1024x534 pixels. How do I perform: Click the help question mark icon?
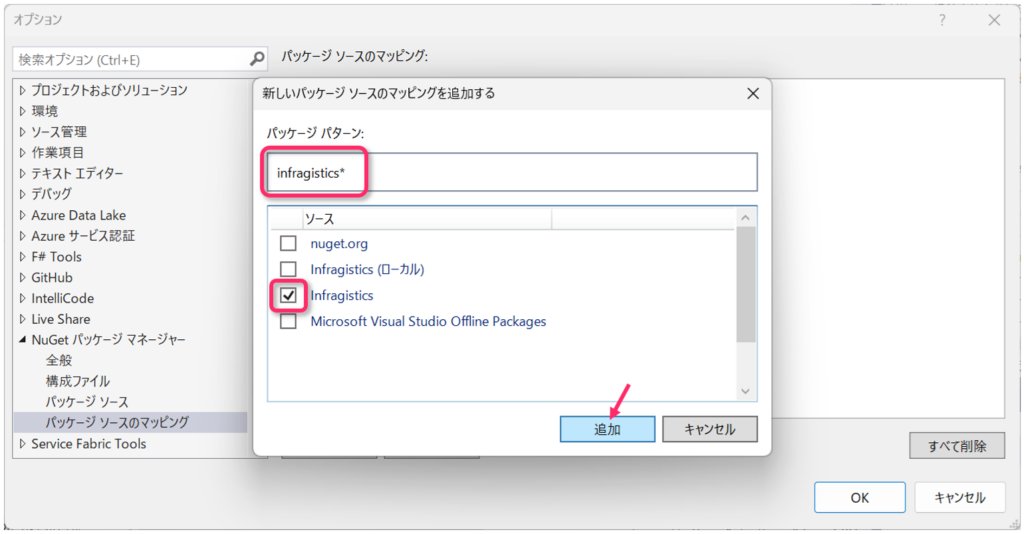(942, 20)
